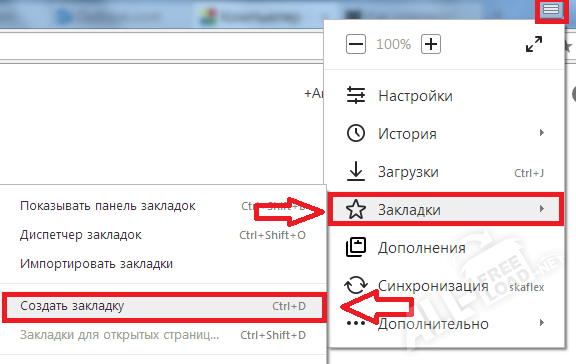Click the 100% zoom level value
The height and width of the screenshot is (364, 576).
393,44
